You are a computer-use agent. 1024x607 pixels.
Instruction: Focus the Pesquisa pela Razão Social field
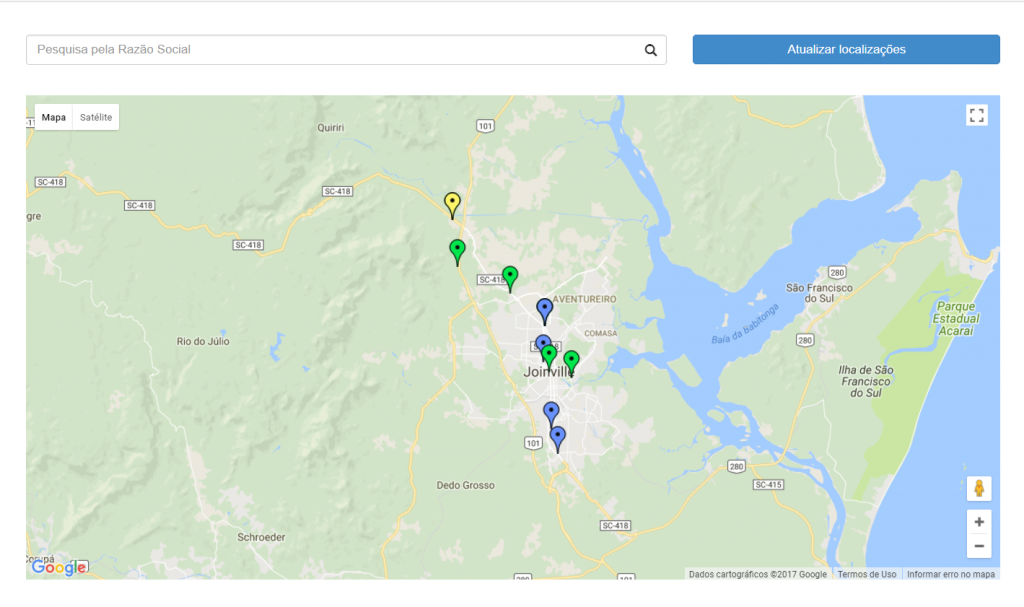click(346, 50)
